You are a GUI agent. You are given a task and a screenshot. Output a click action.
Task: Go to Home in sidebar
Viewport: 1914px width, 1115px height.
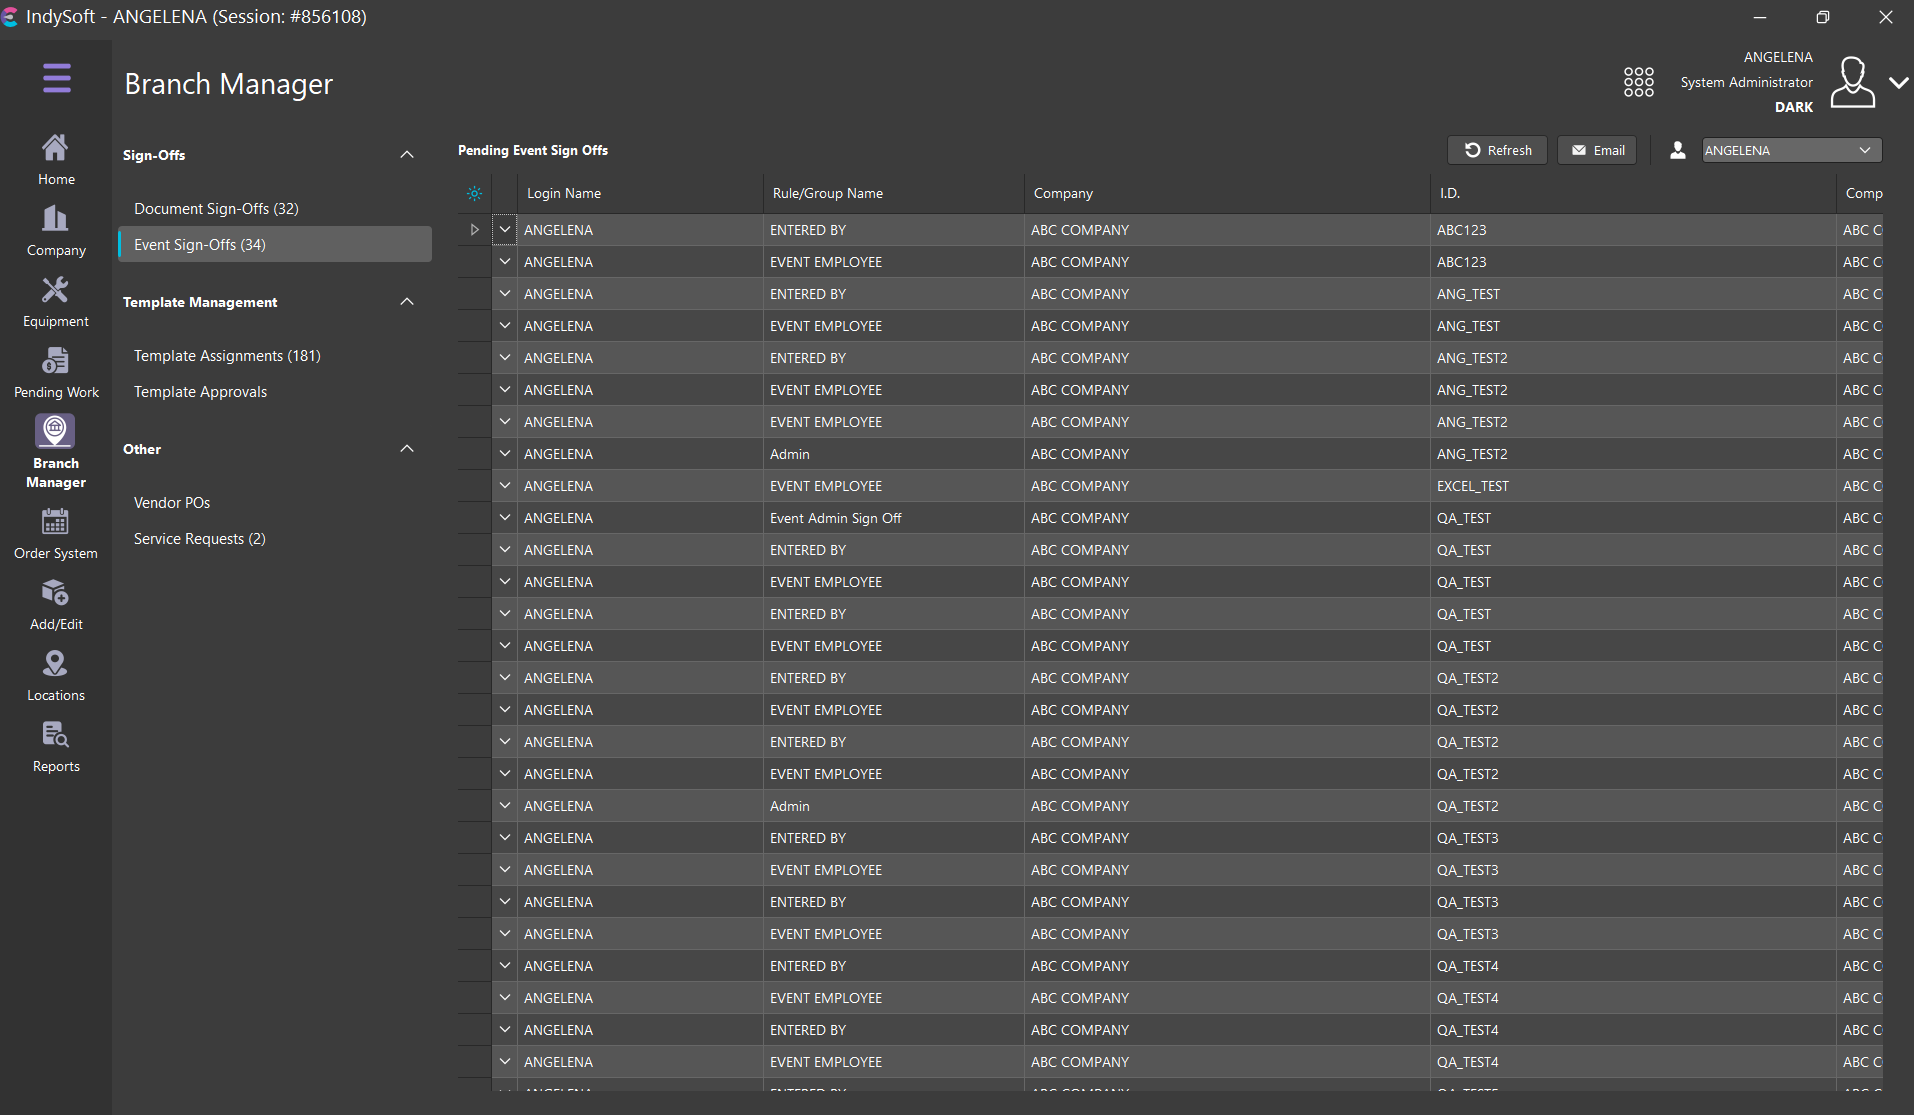click(x=56, y=160)
